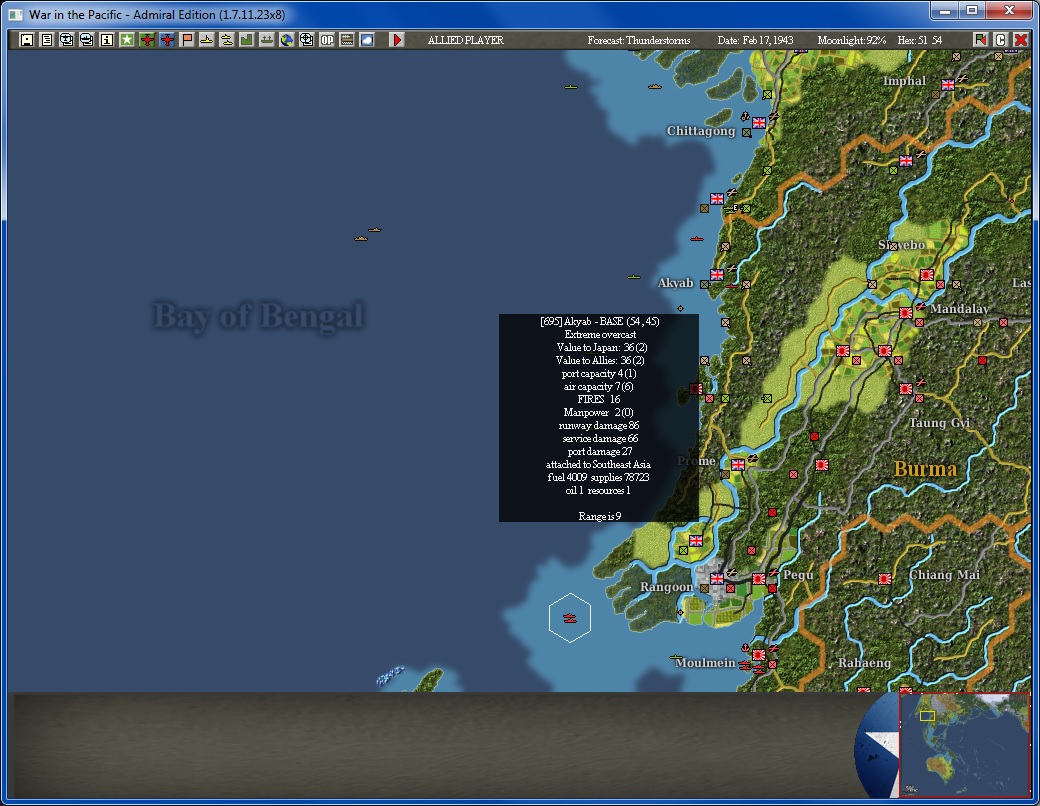
Task: Select the red ship icon north of Akyab
Action: click(x=696, y=239)
